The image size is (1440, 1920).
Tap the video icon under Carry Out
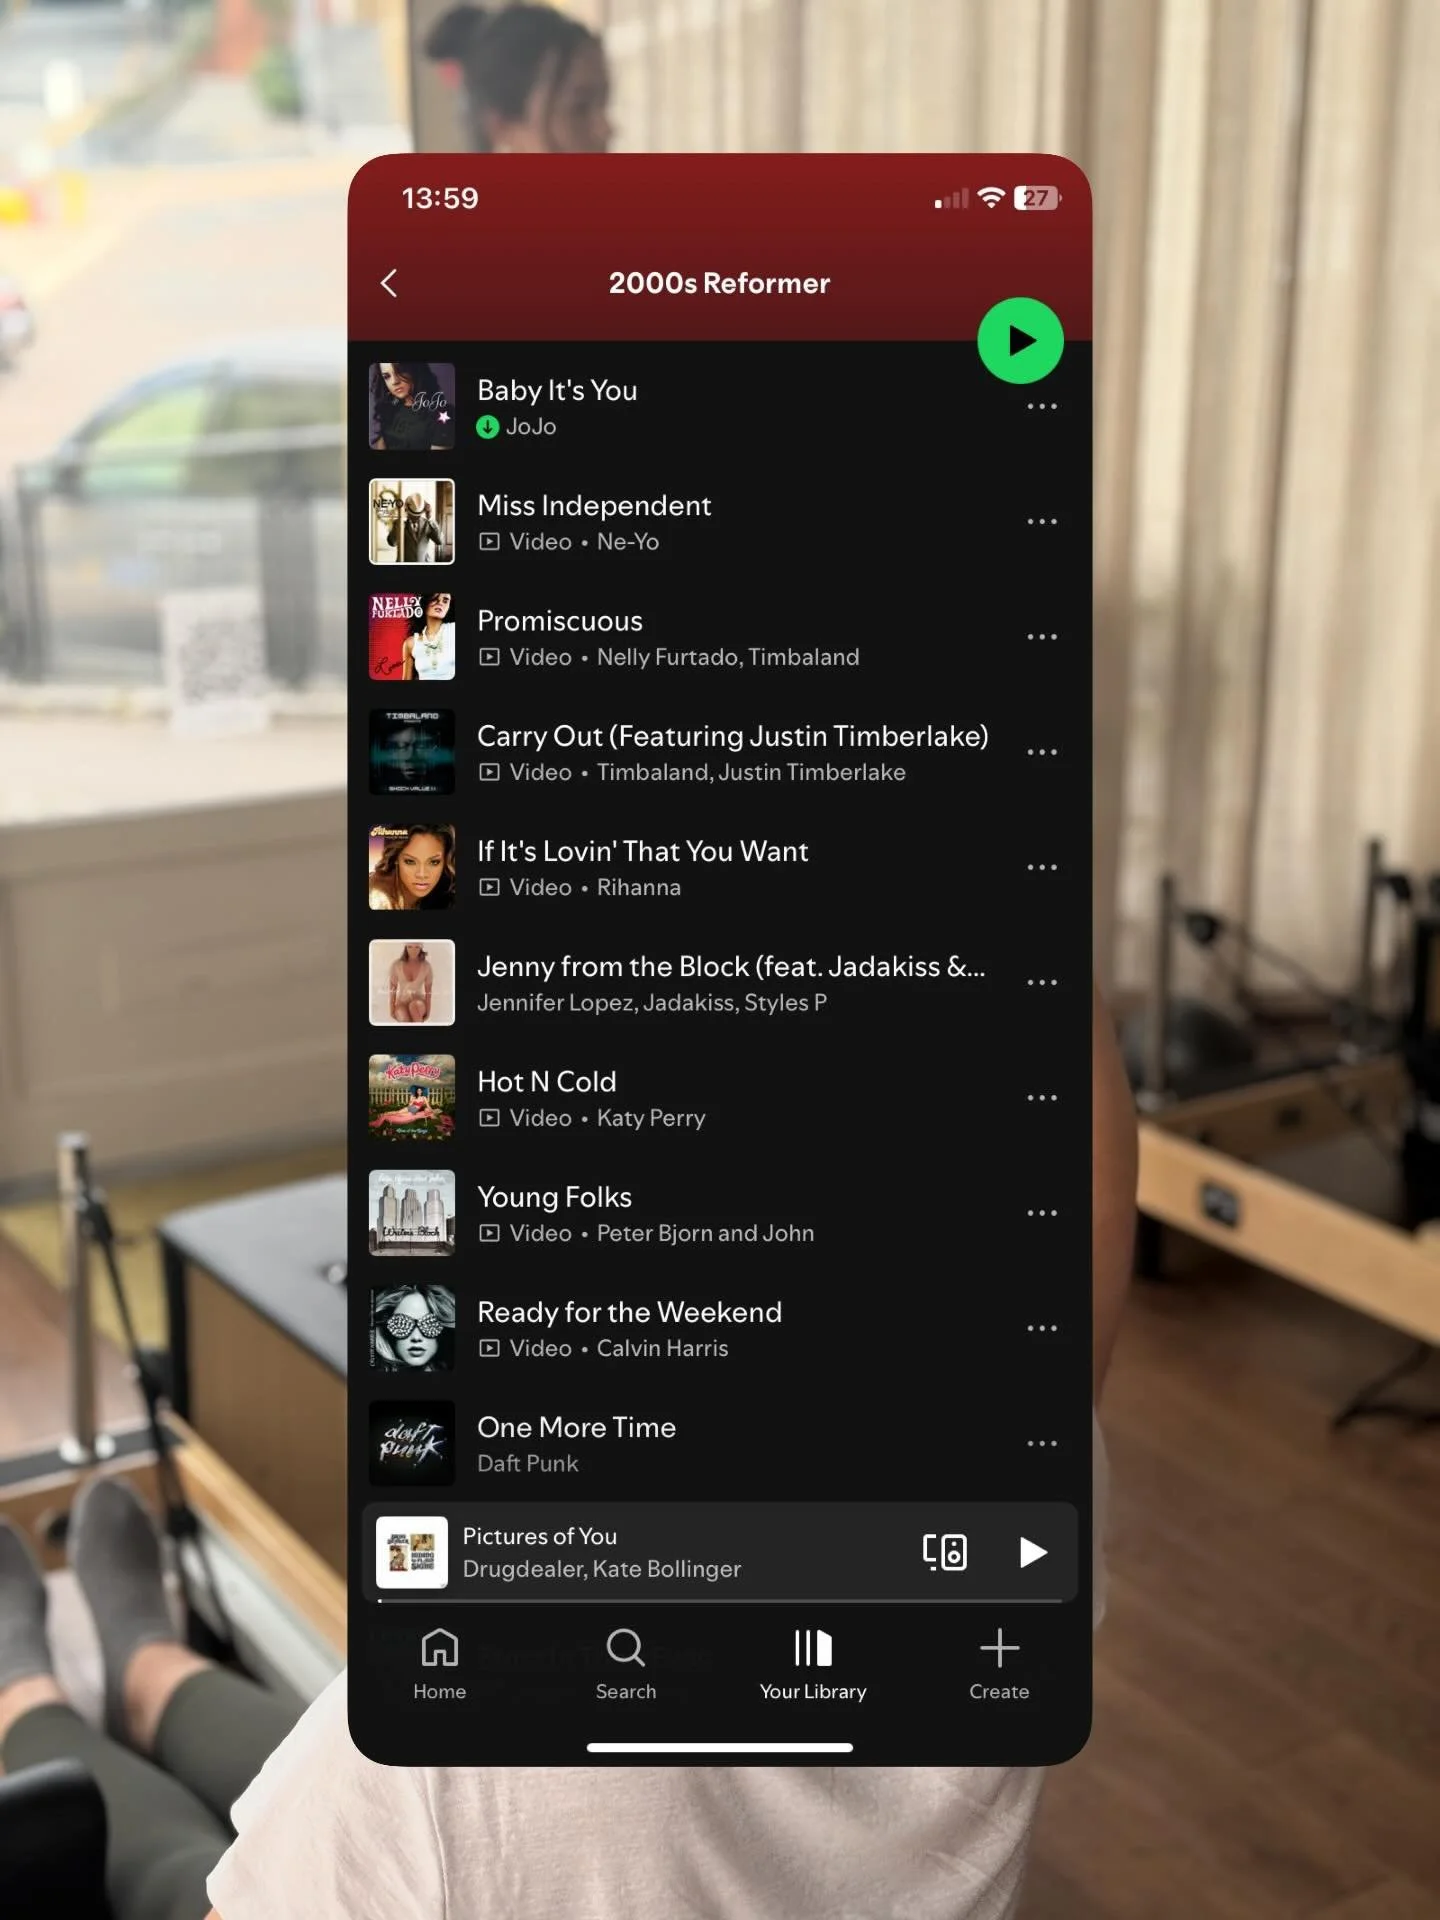tap(489, 772)
